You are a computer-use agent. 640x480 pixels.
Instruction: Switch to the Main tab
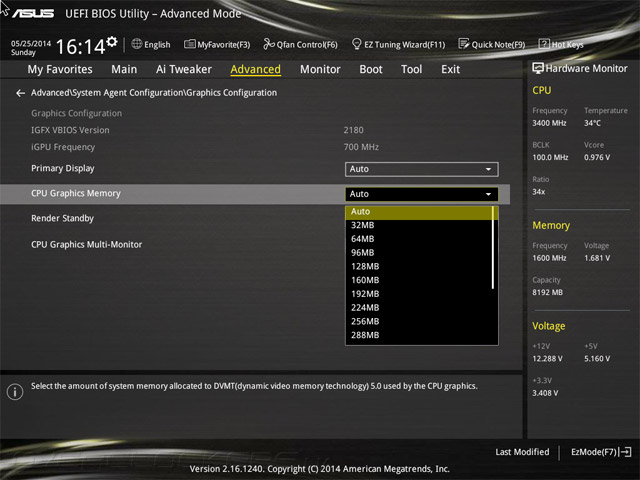click(x=124, y=69)
